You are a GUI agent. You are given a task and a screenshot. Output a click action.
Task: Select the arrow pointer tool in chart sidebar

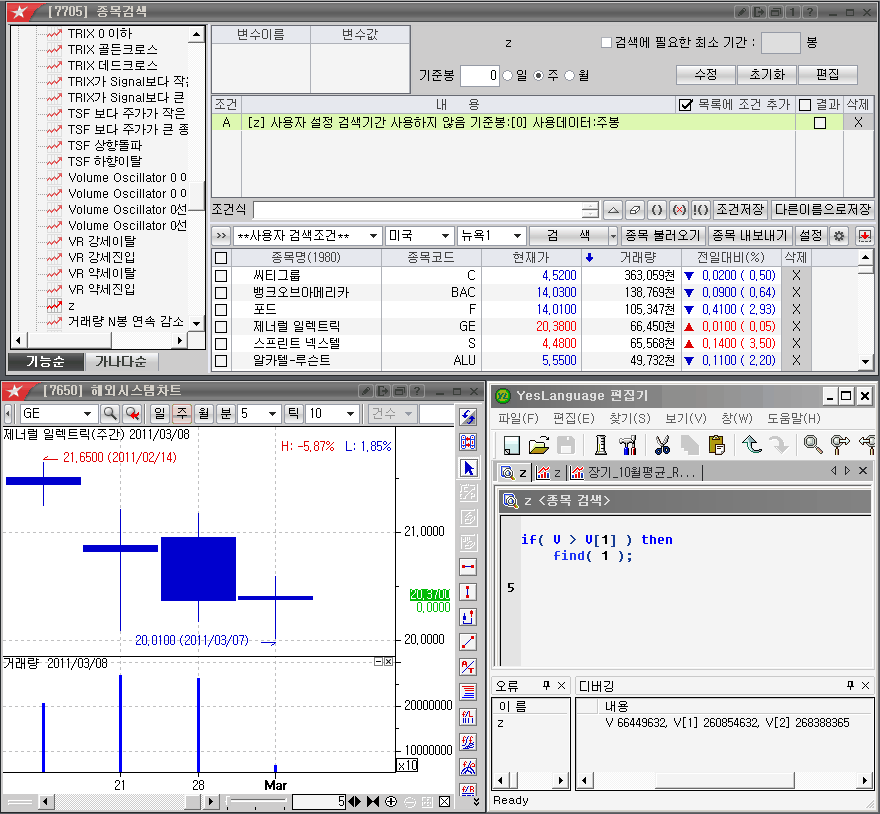coord(468,468)
